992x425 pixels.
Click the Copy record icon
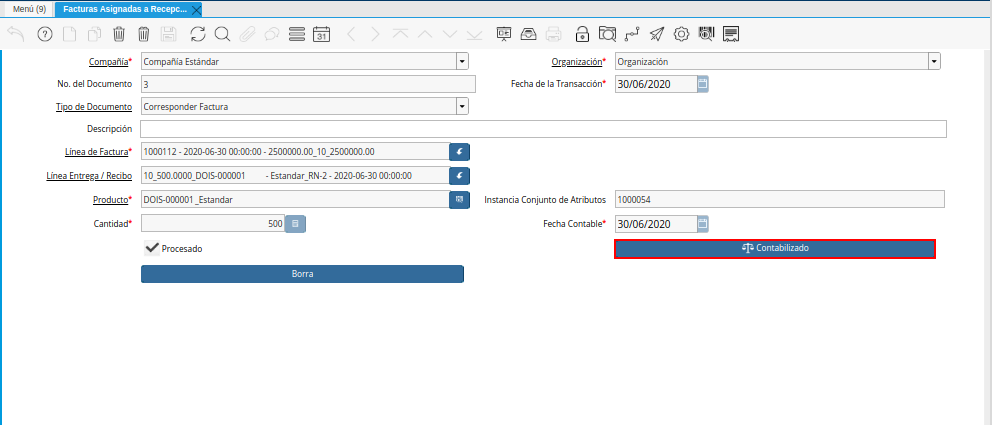[94, 34]
